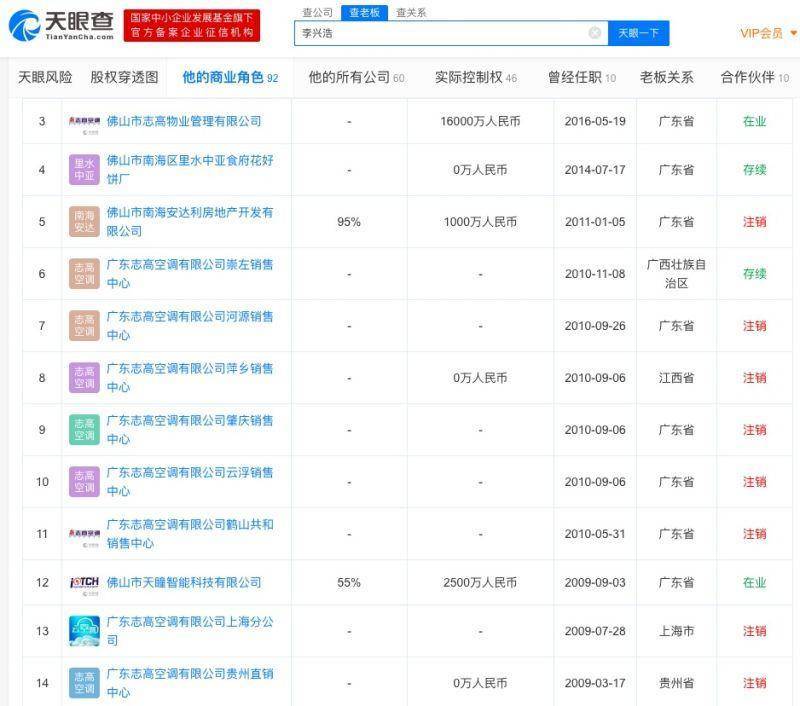This screenshot has height=706, width=800.
Task: Open 广东志高空调有限公司肇庆销售中心 link
Action: [x=190, y=430]
